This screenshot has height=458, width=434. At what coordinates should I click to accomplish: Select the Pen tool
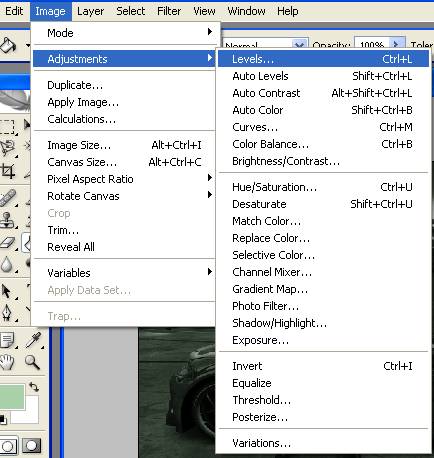pyautogui.click(x=7, y=313)
